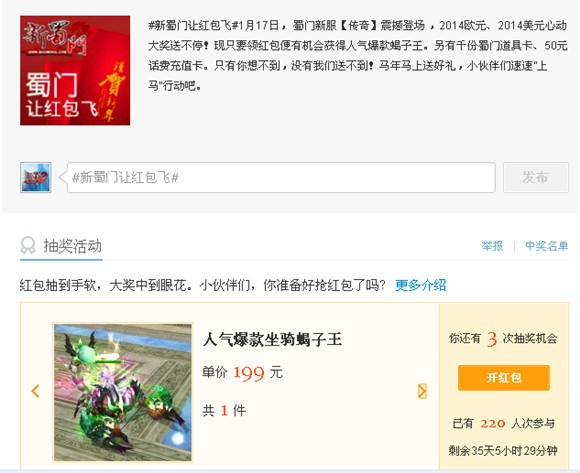Click the previous prize left arrow

(36, 391)
